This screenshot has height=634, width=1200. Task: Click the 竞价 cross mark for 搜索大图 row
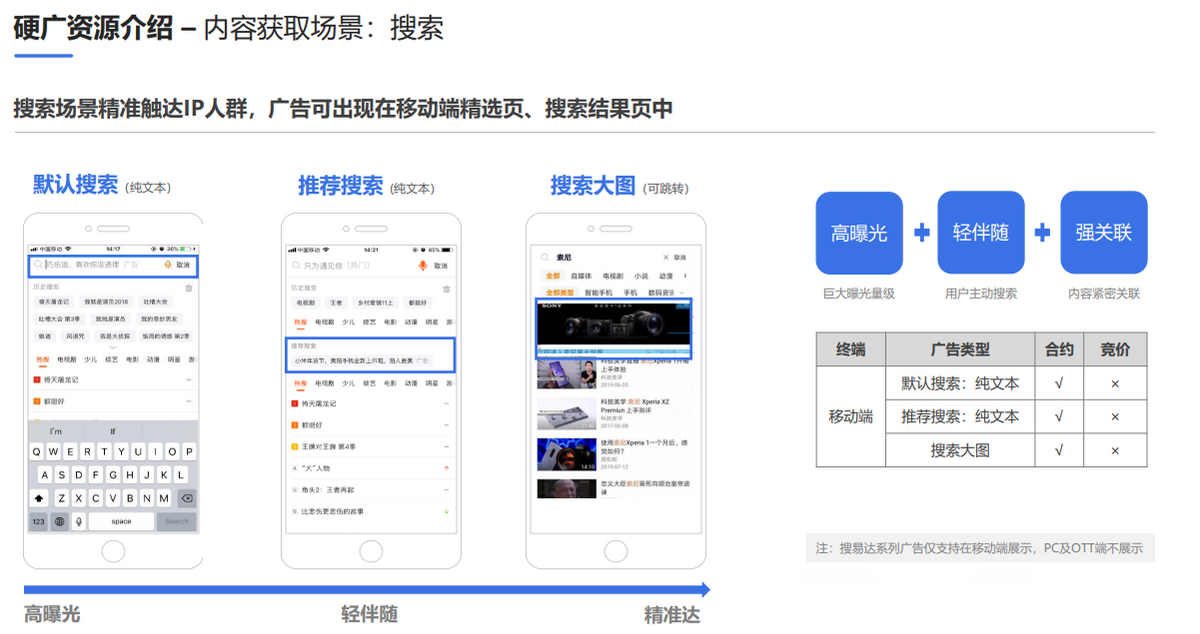[1115, 450]
